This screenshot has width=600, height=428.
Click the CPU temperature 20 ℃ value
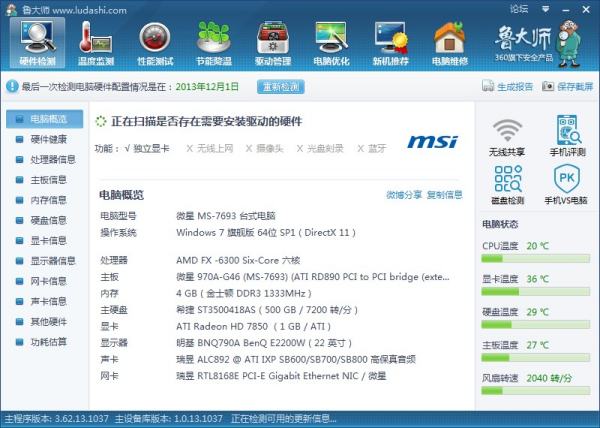pos(537,246)
